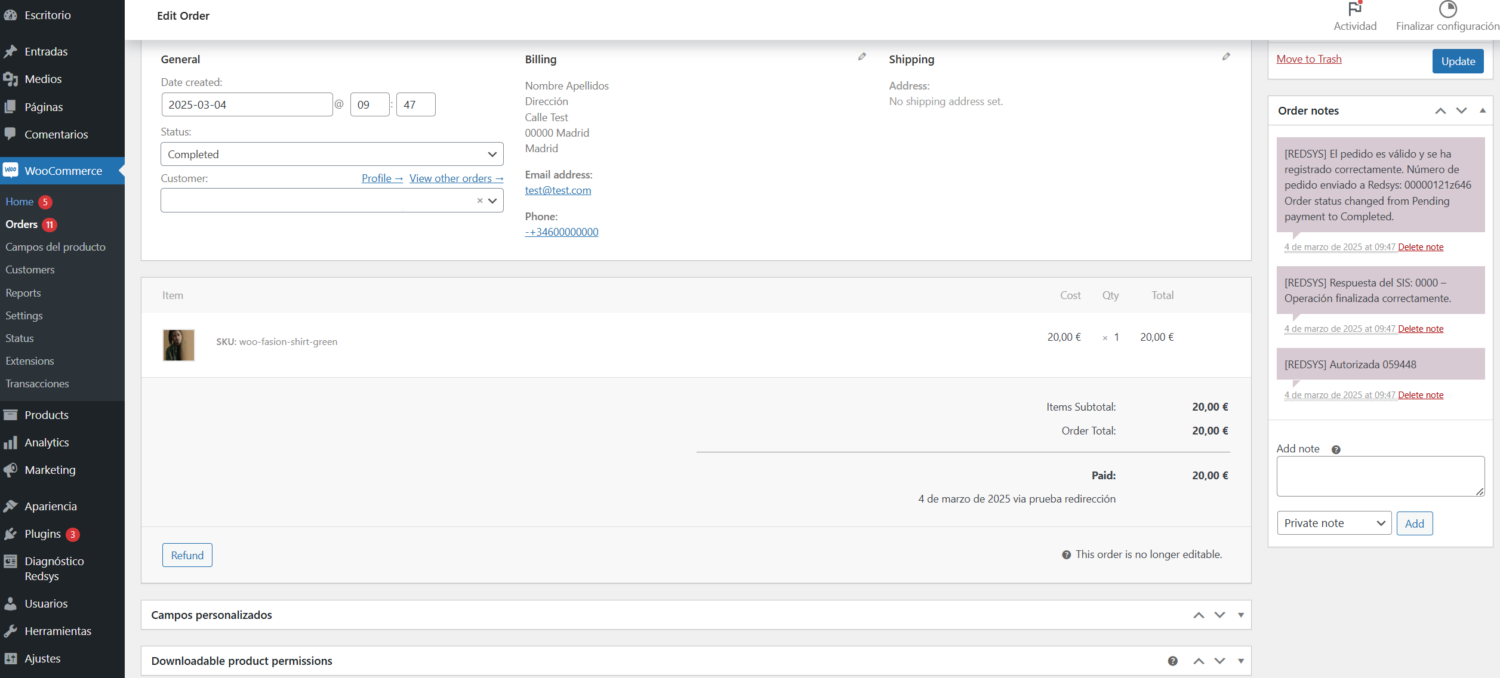Click the Billing edit pencil icon
Screen dimensions: 1500x678
[862, 57]
